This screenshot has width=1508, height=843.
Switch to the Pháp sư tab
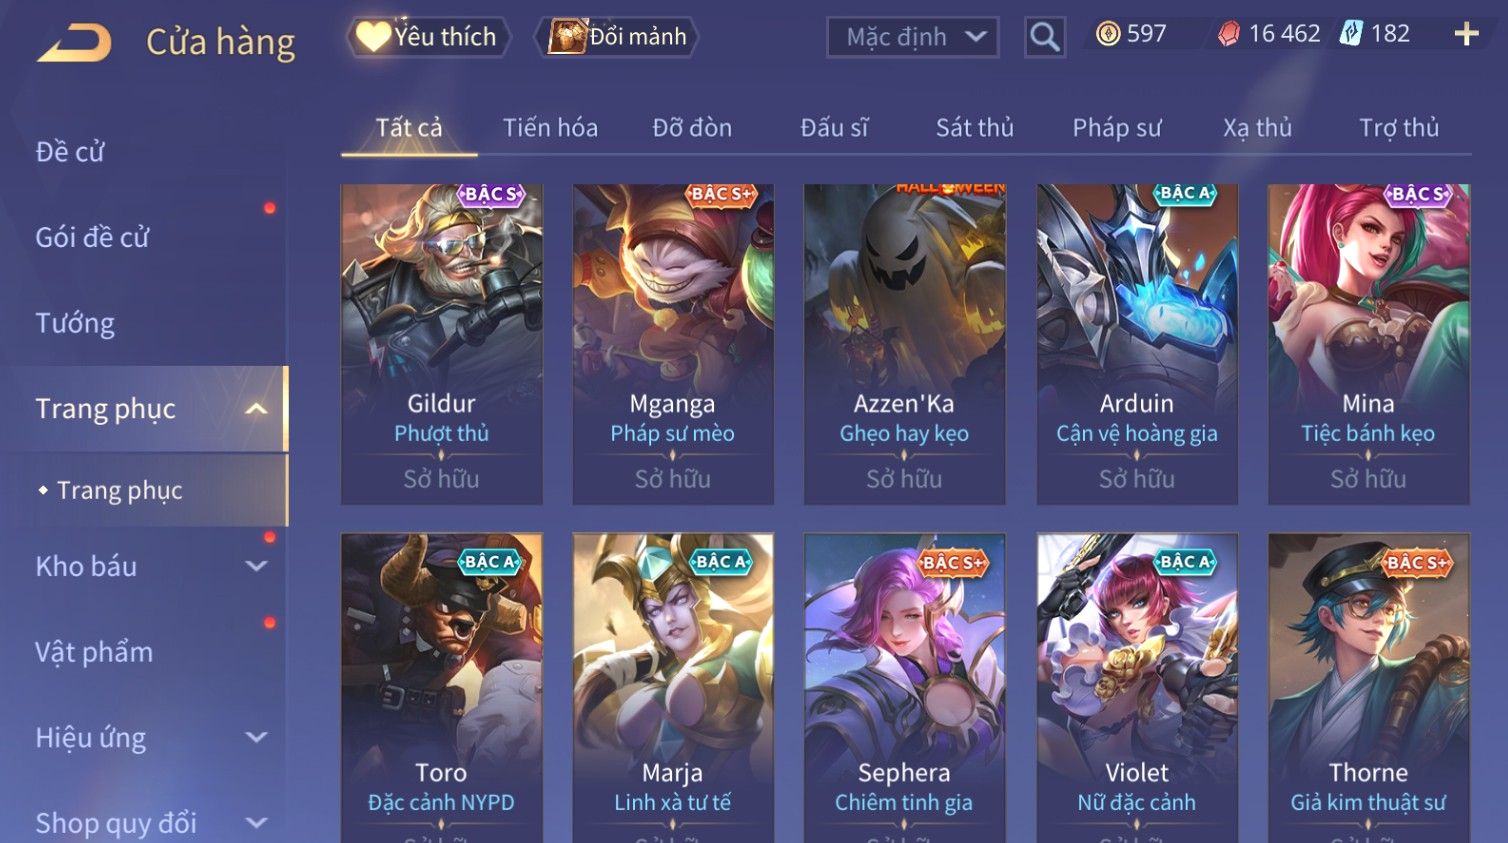point(1116,128)
